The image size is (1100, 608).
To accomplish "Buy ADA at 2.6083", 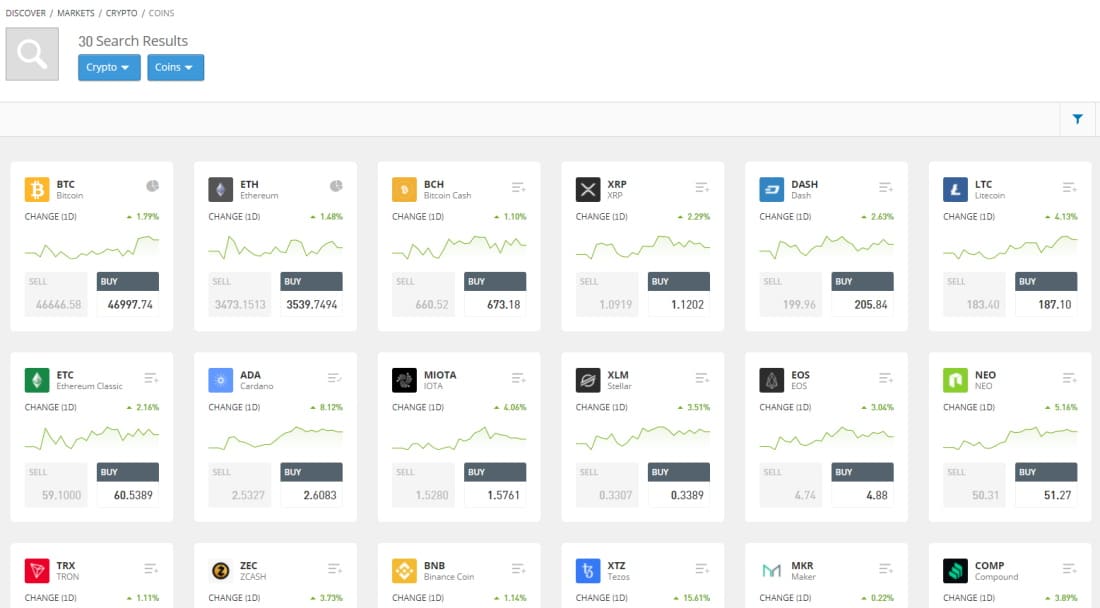I will 311,485.
